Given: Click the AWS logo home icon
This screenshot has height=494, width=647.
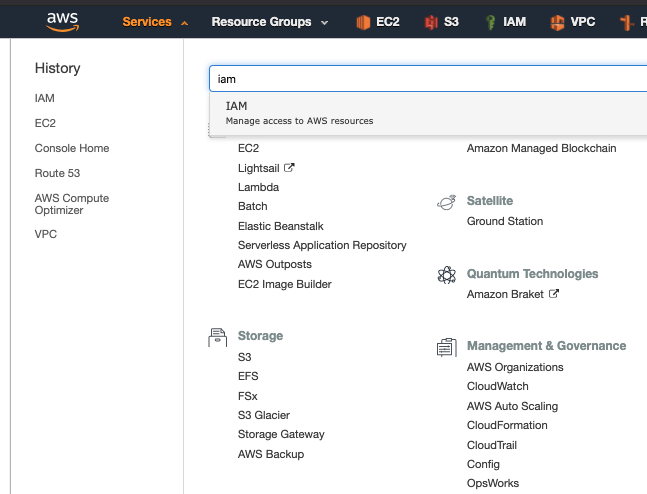Looking at the screenshot, I should pyautogui.click(x=62, y=22).
